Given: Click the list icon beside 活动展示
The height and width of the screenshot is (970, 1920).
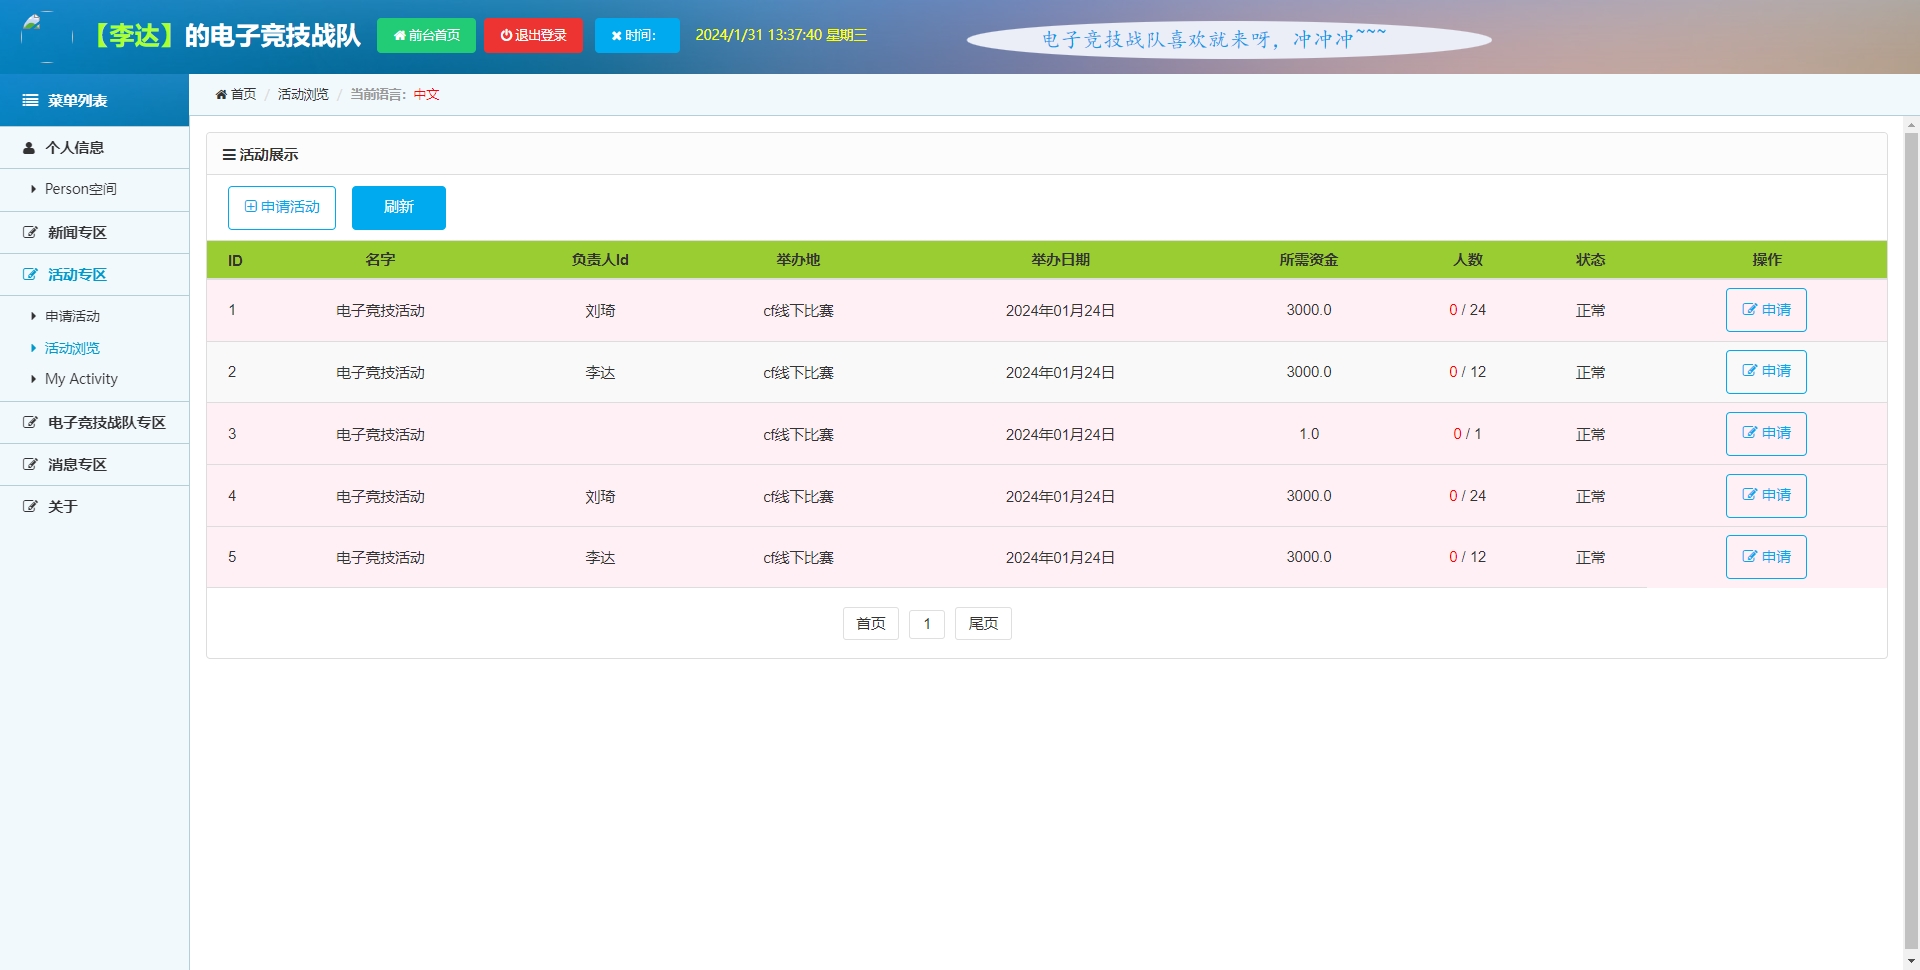Looking at the screenshot, I should tap(229, 155).
